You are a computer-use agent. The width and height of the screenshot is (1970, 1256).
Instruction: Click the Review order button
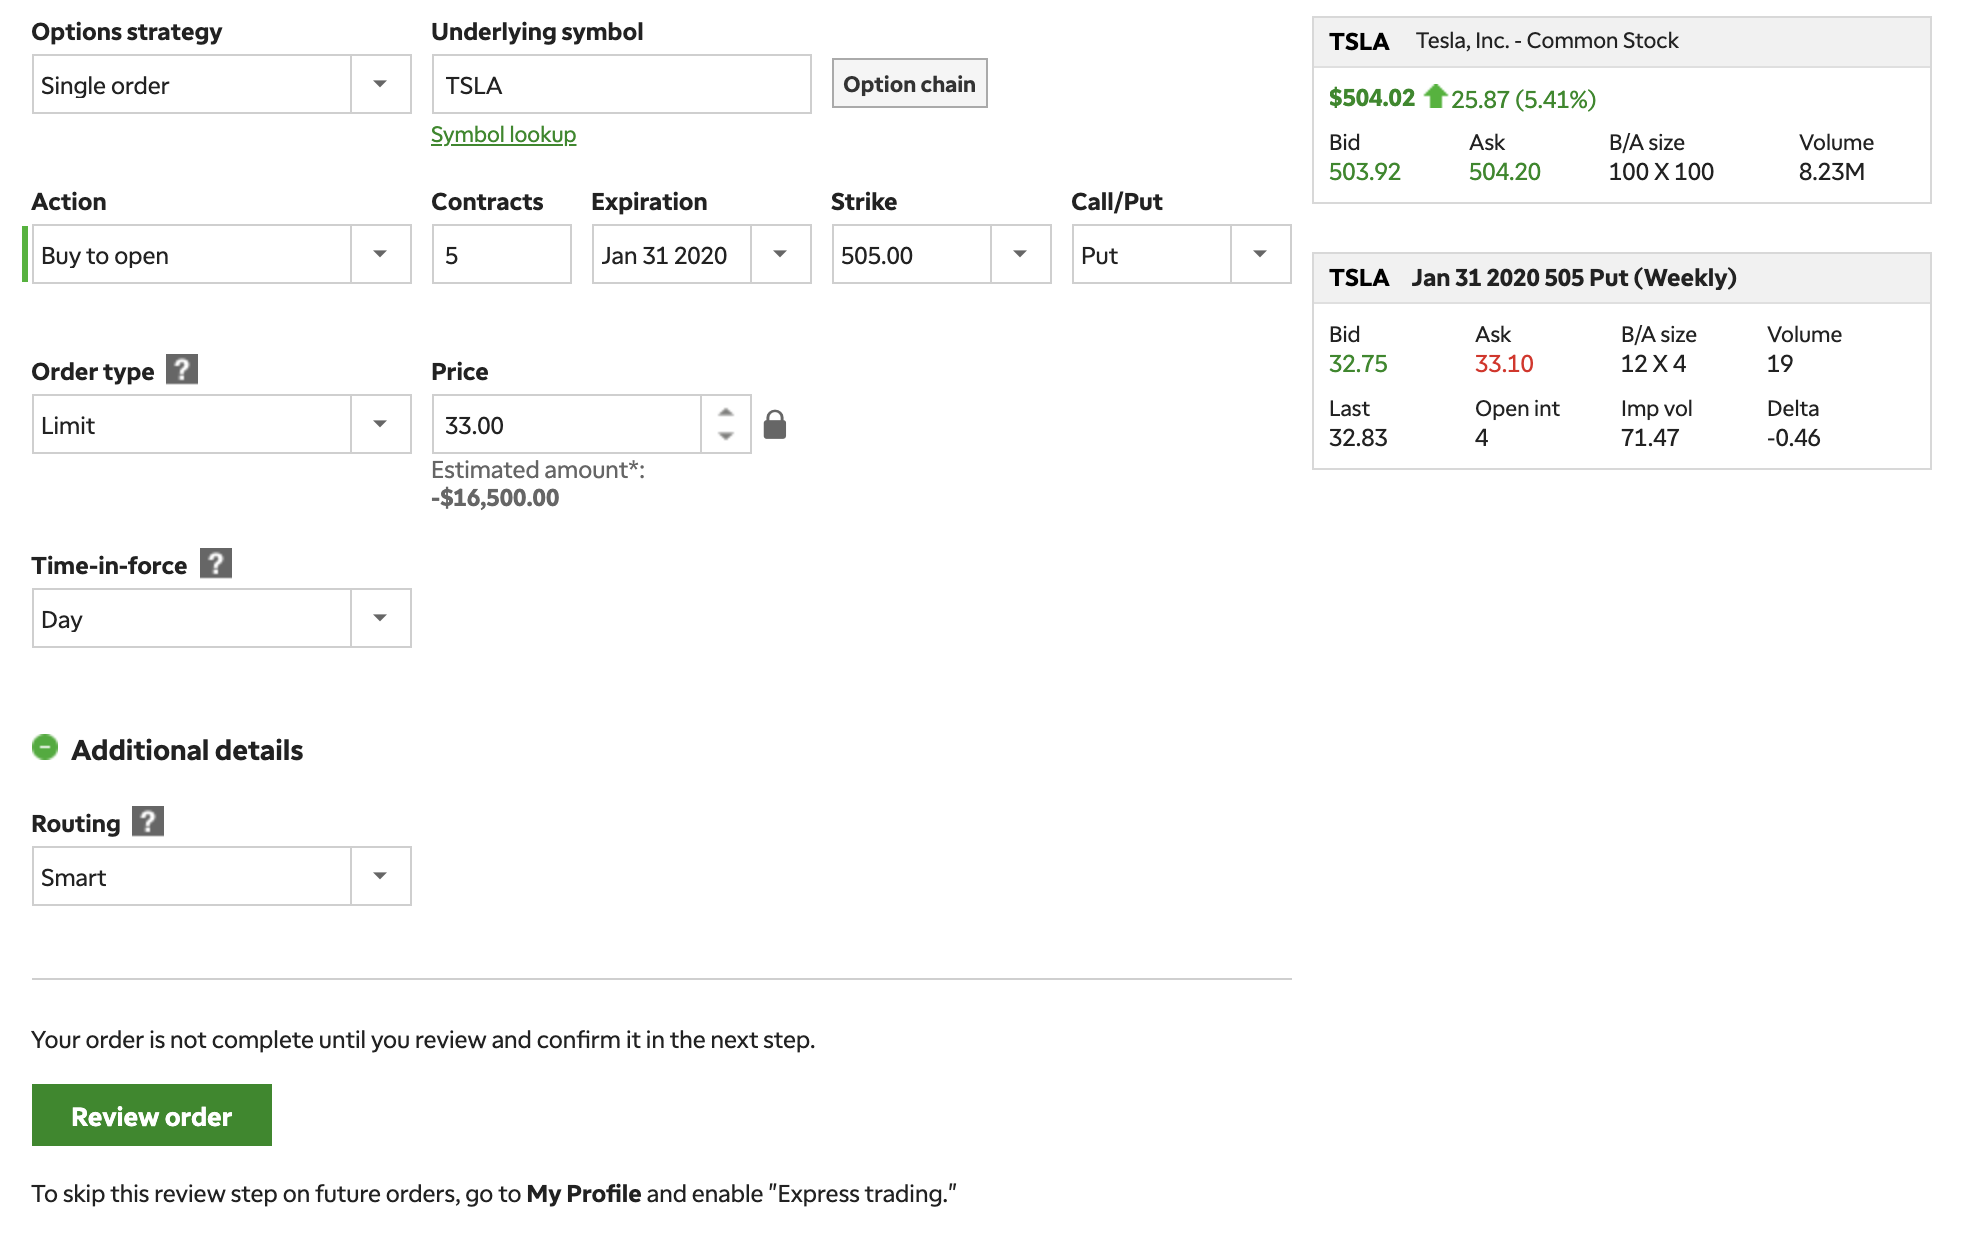[x=152, y=1116]
